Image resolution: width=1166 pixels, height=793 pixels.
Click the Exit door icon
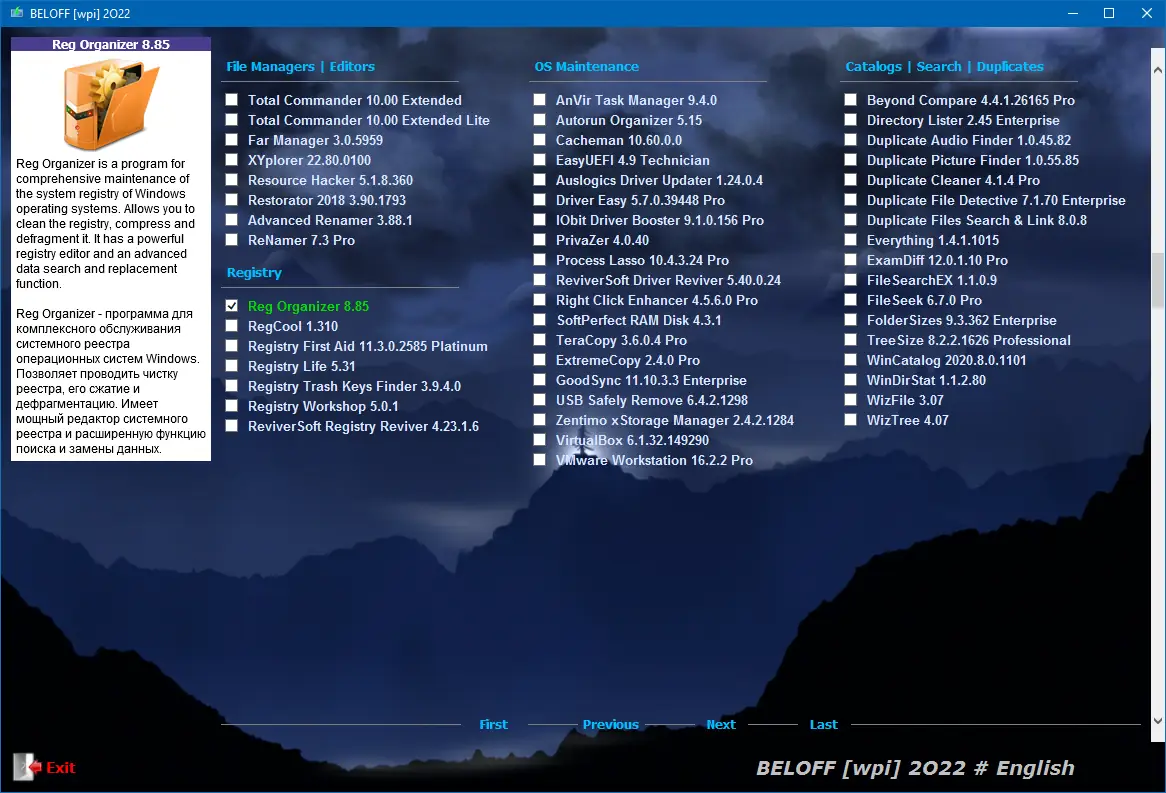click(27, 767)
